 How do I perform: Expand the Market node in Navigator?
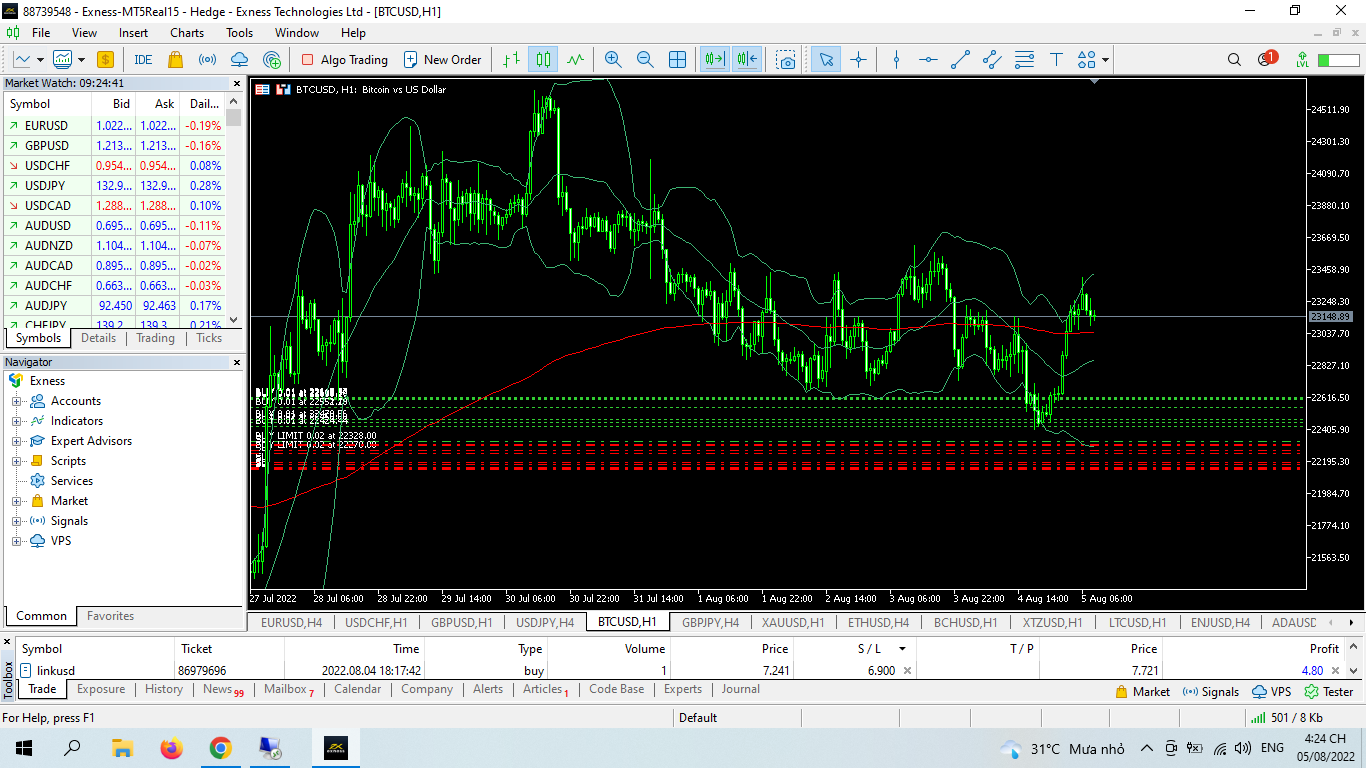tap(17, 501)
